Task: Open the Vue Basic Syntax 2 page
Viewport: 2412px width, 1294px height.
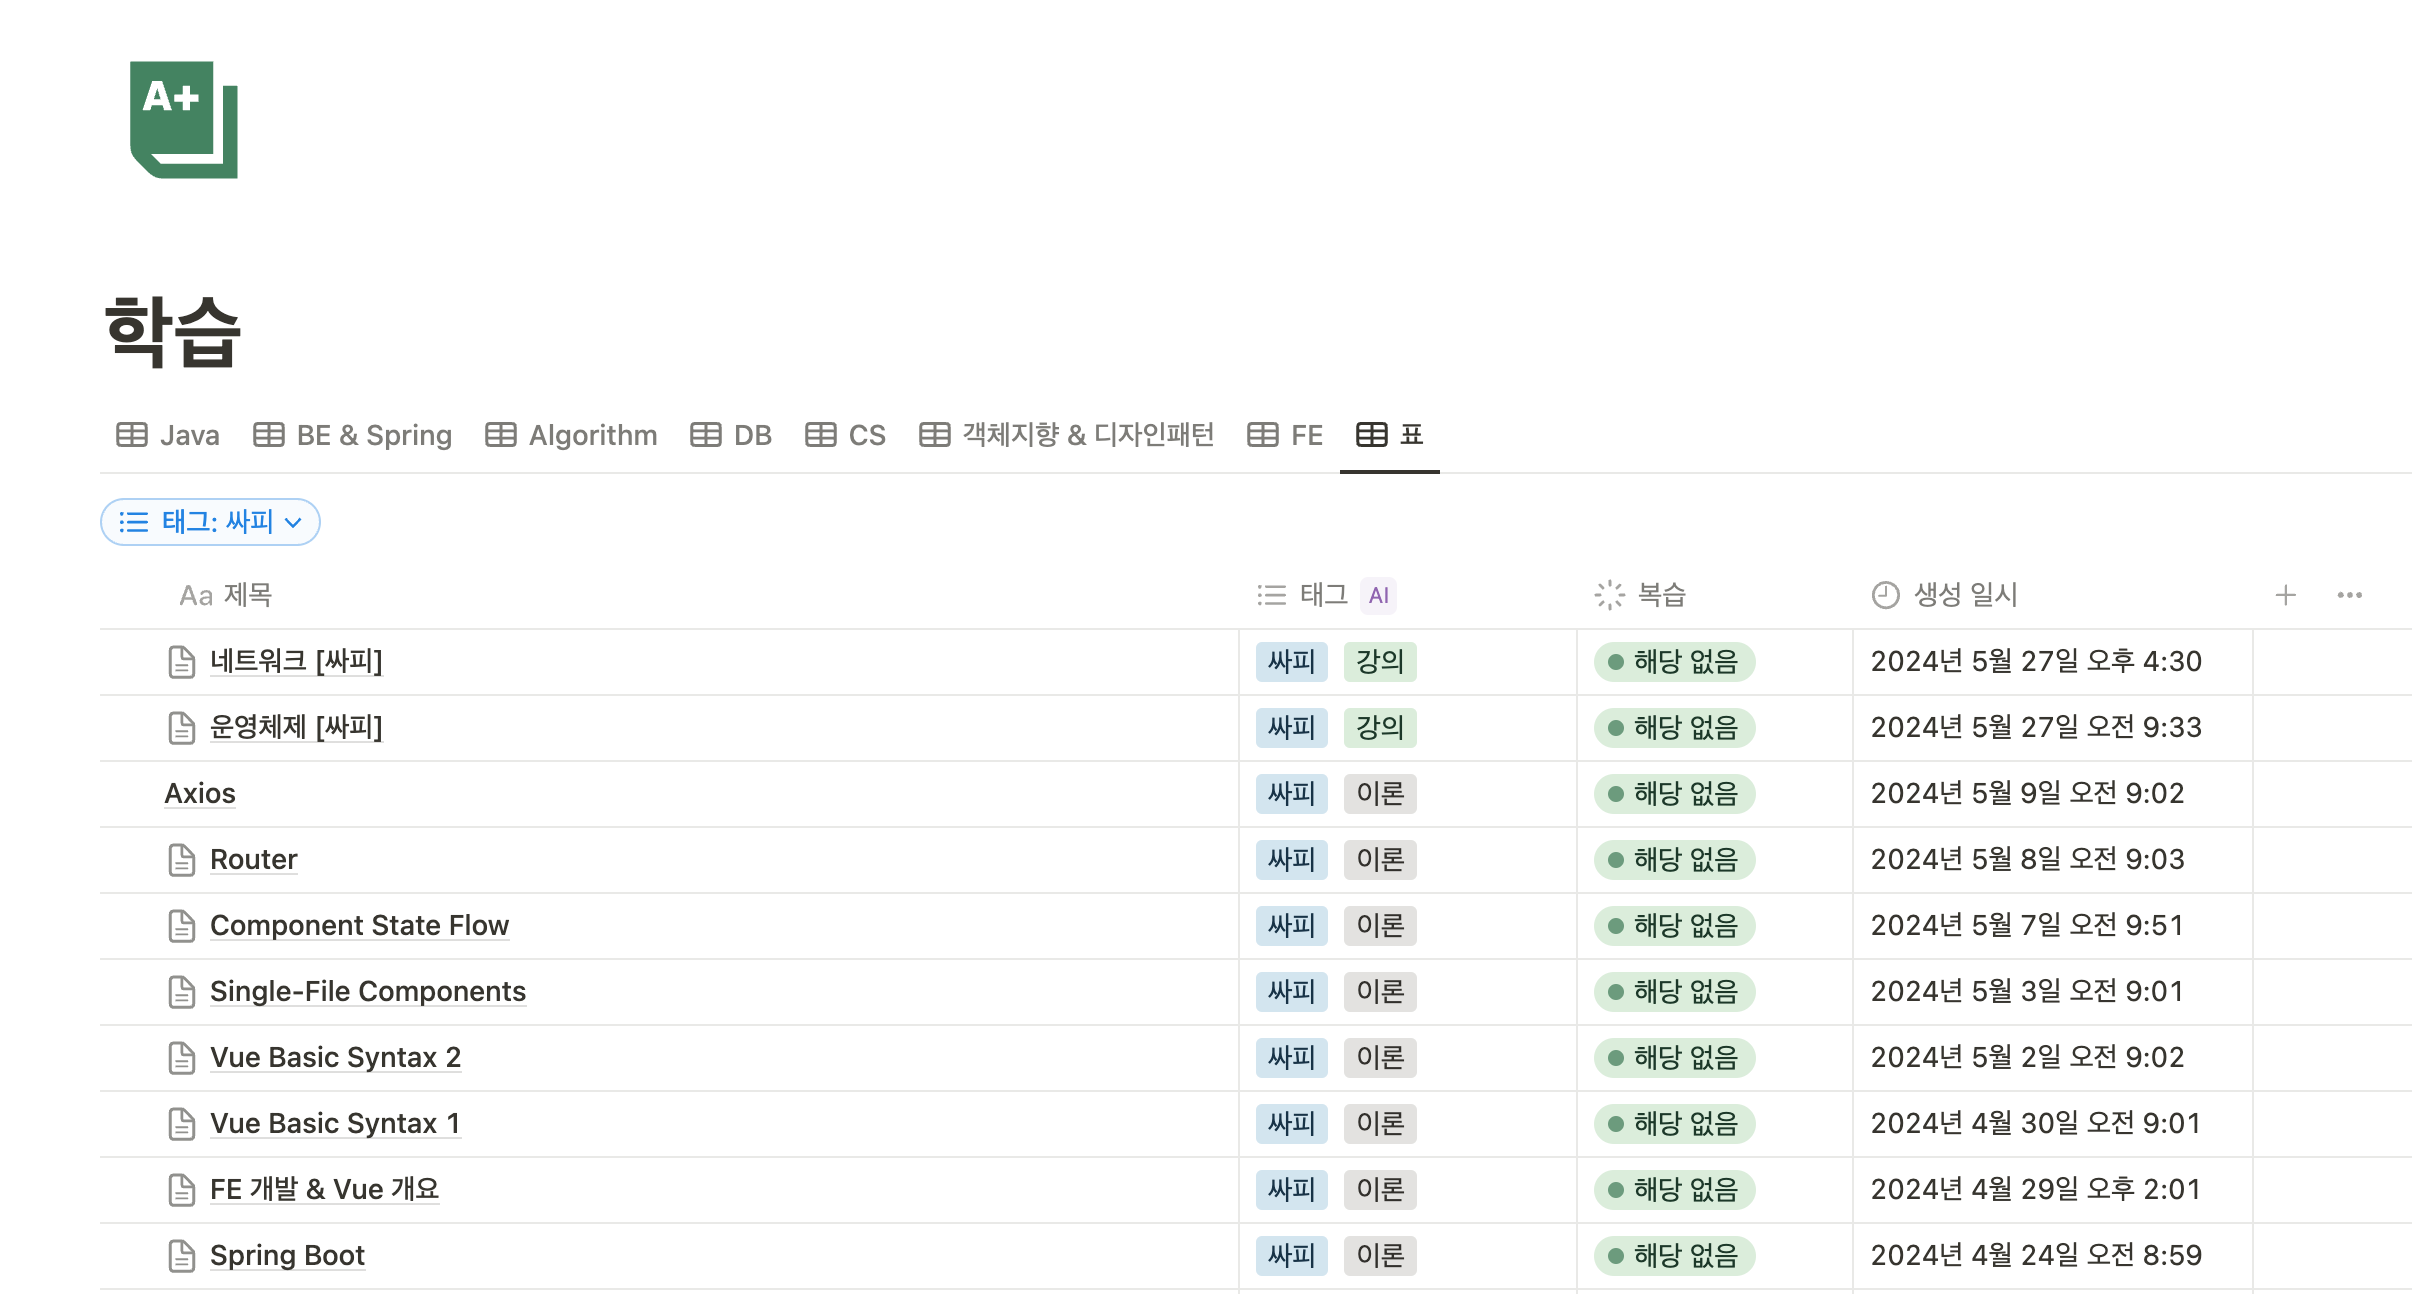Action: 335,1057
